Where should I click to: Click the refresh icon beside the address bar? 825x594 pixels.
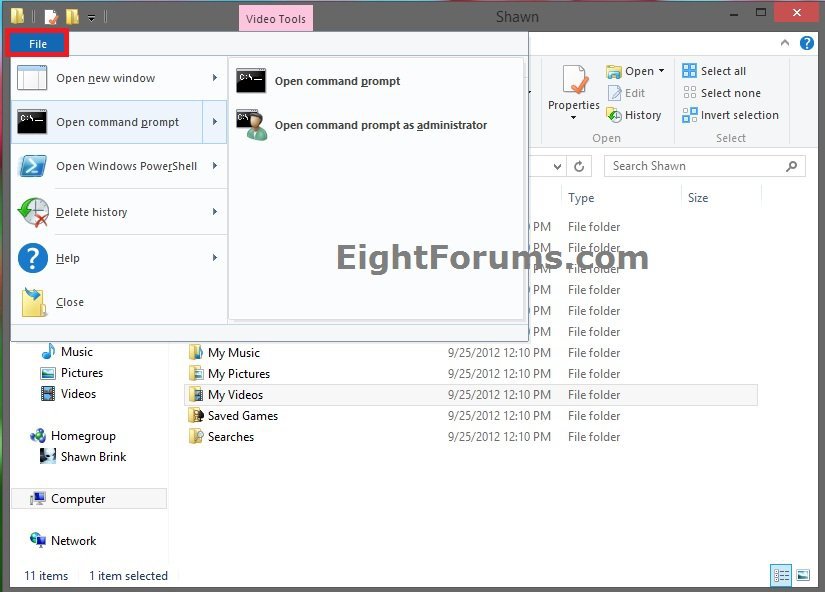[580, 166]
